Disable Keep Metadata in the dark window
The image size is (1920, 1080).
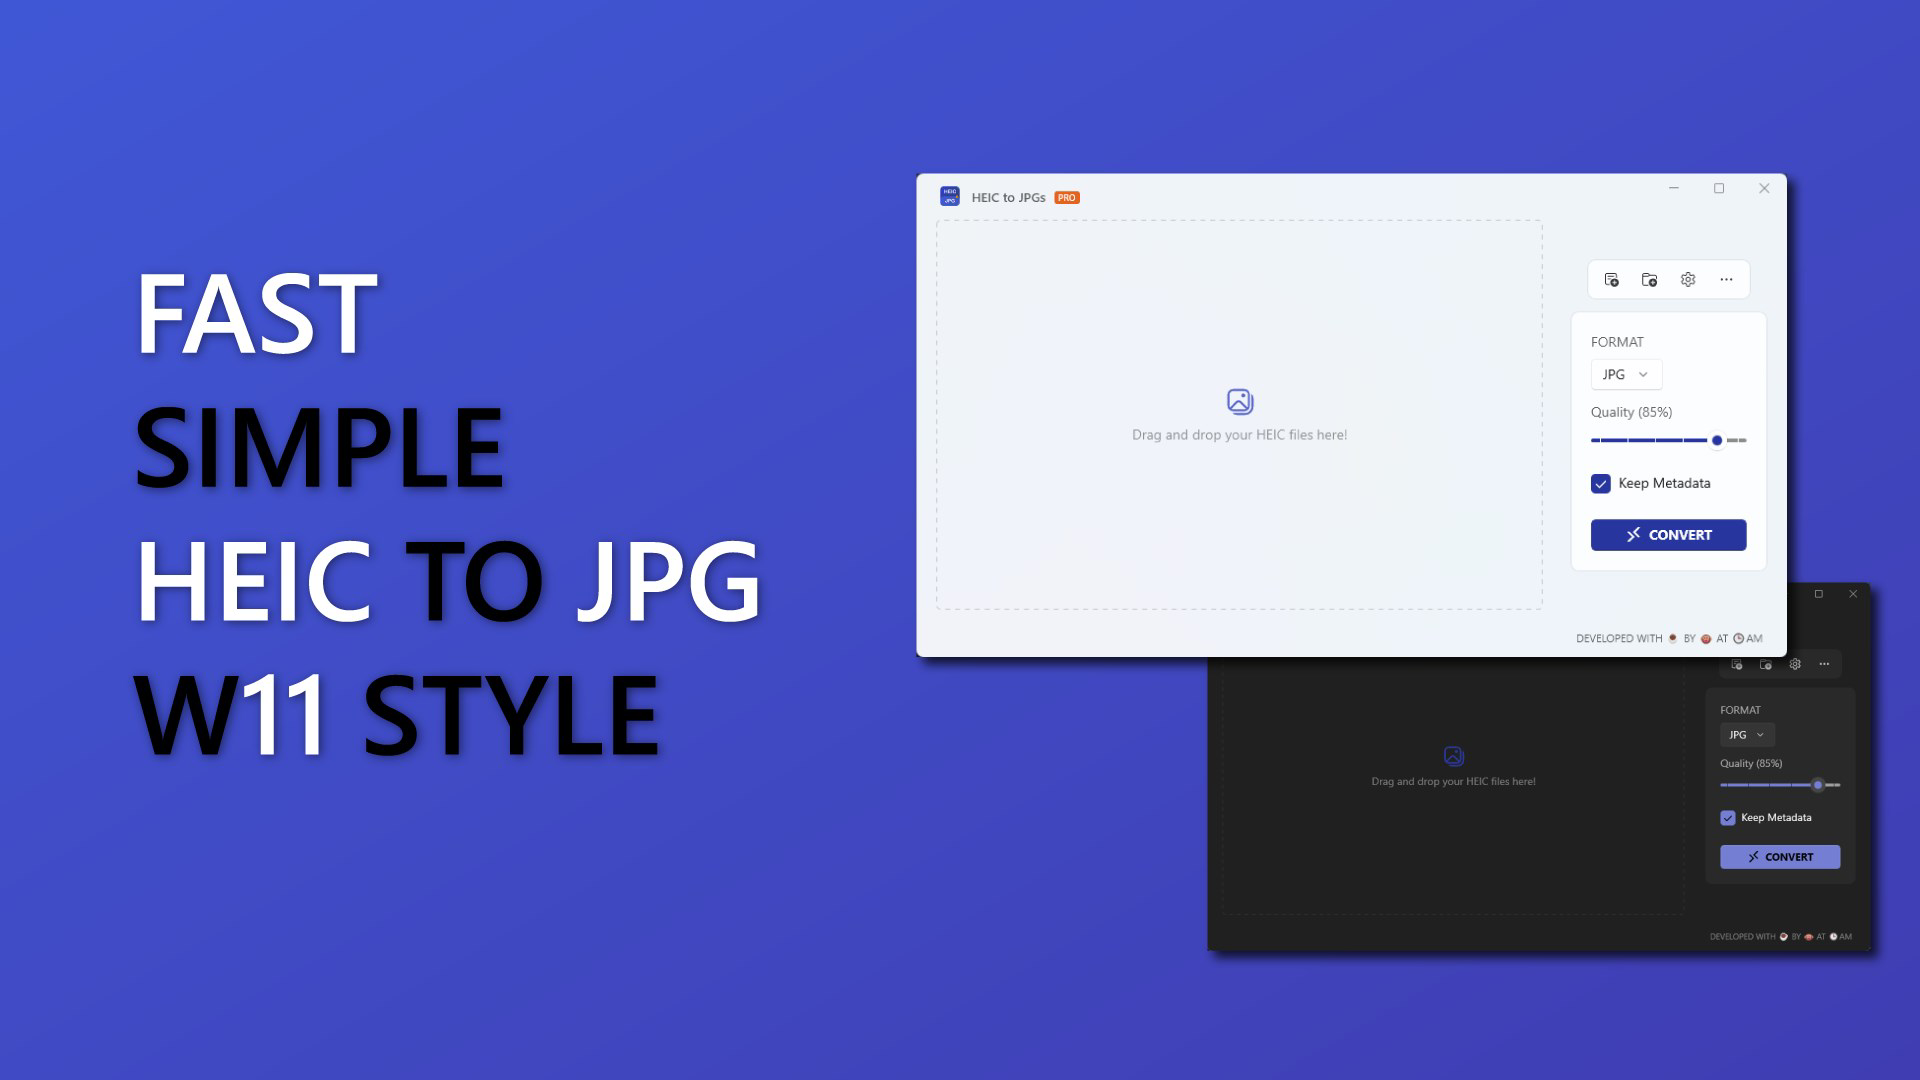click(x=1728, y=818)
